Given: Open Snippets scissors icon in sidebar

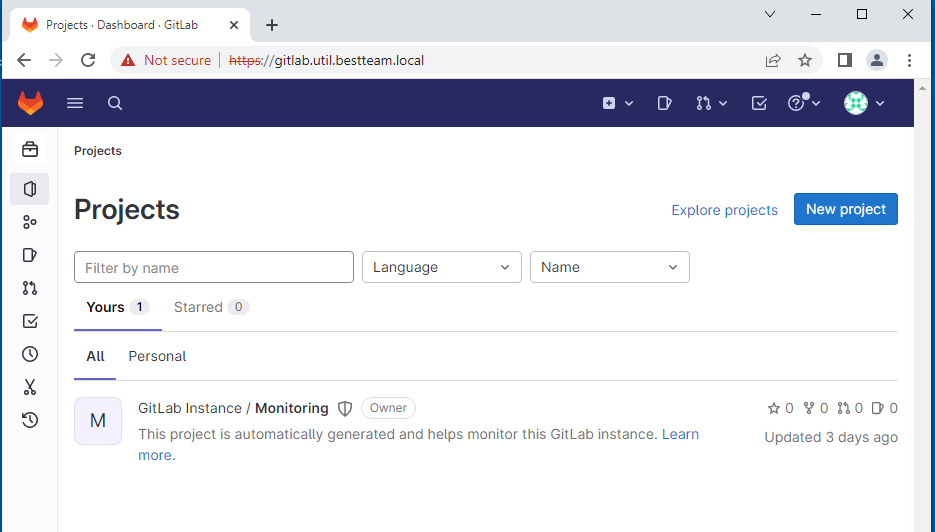Looking at the screenshot, I should pyautogui.click(x=30, y=387).
